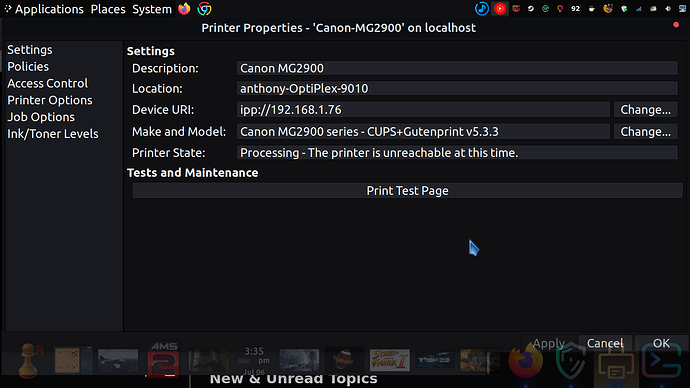Click into the Description text field

457,68
